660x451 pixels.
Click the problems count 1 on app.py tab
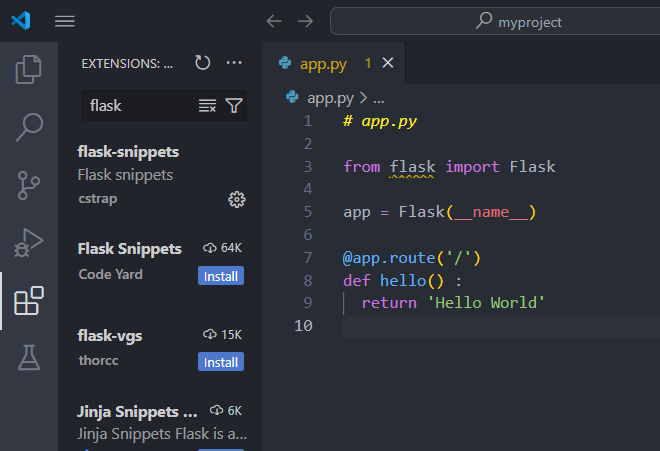pyautogui.click(x=368, y=63)
